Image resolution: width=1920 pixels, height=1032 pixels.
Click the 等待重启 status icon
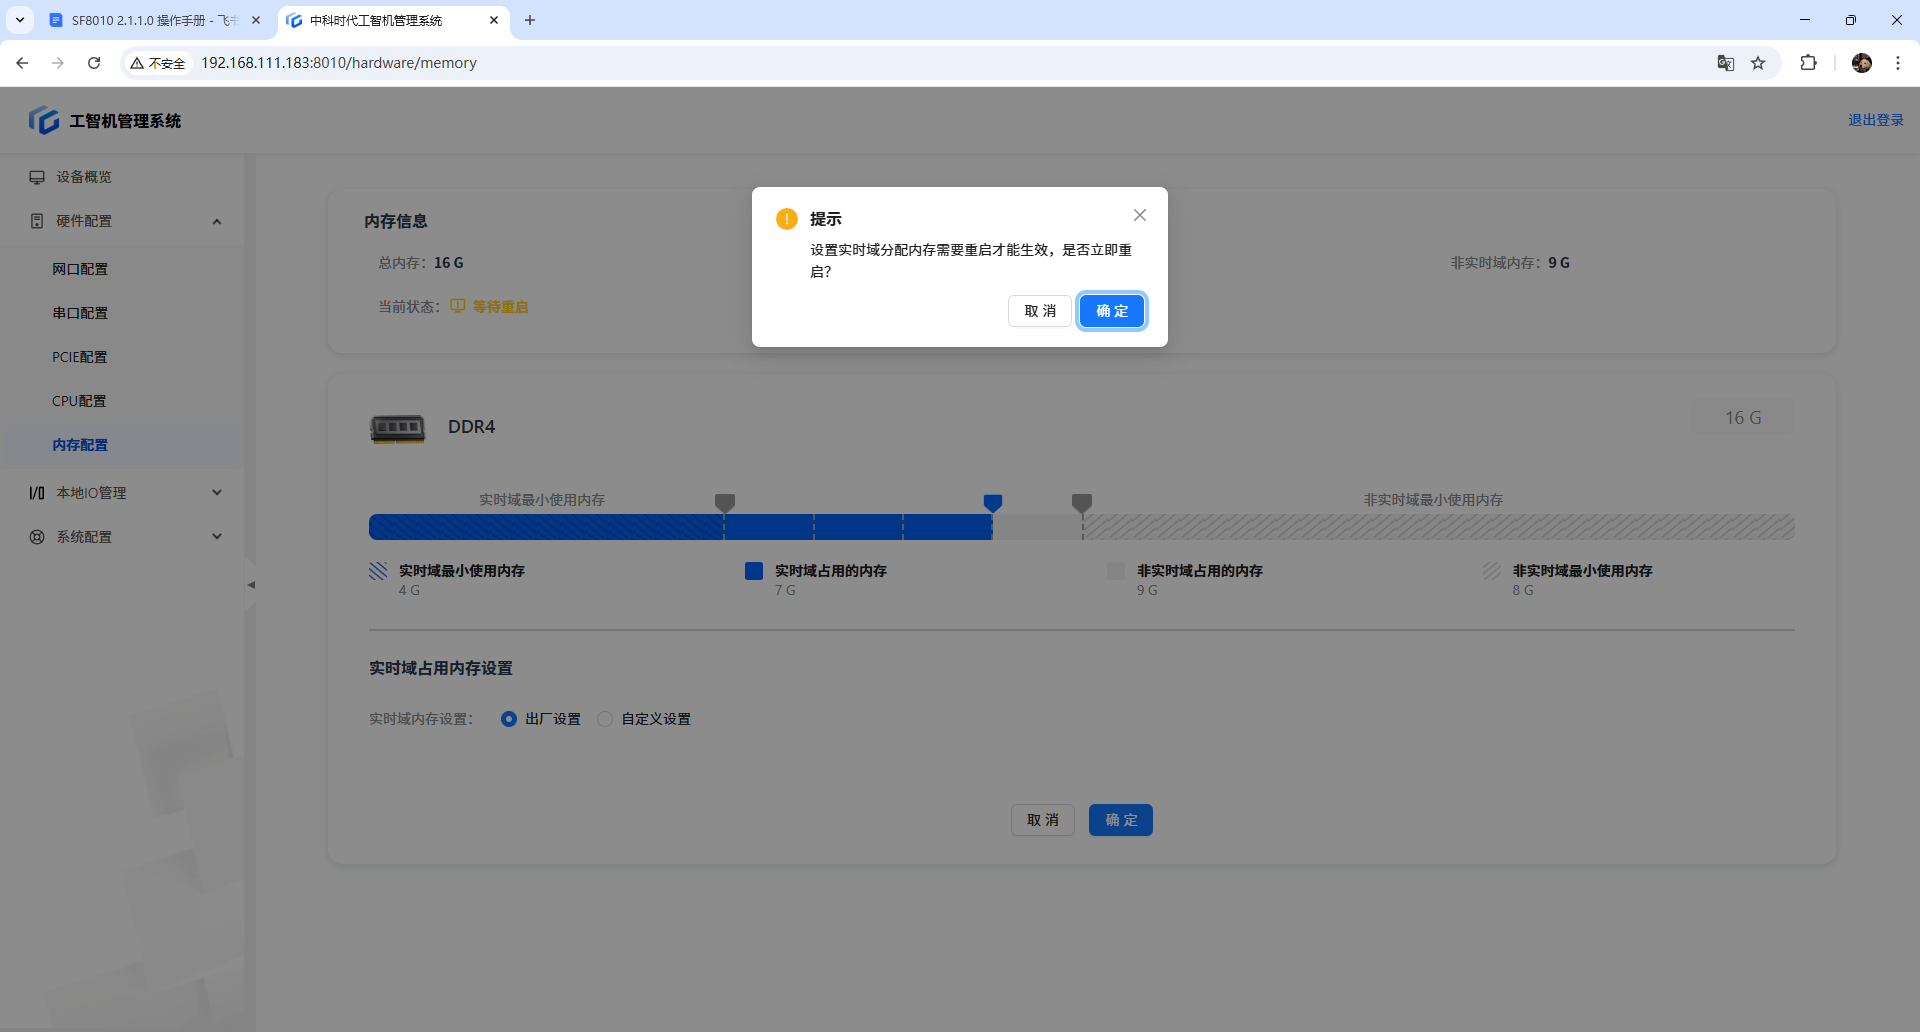pyautogui.click(x=458, y=306)
